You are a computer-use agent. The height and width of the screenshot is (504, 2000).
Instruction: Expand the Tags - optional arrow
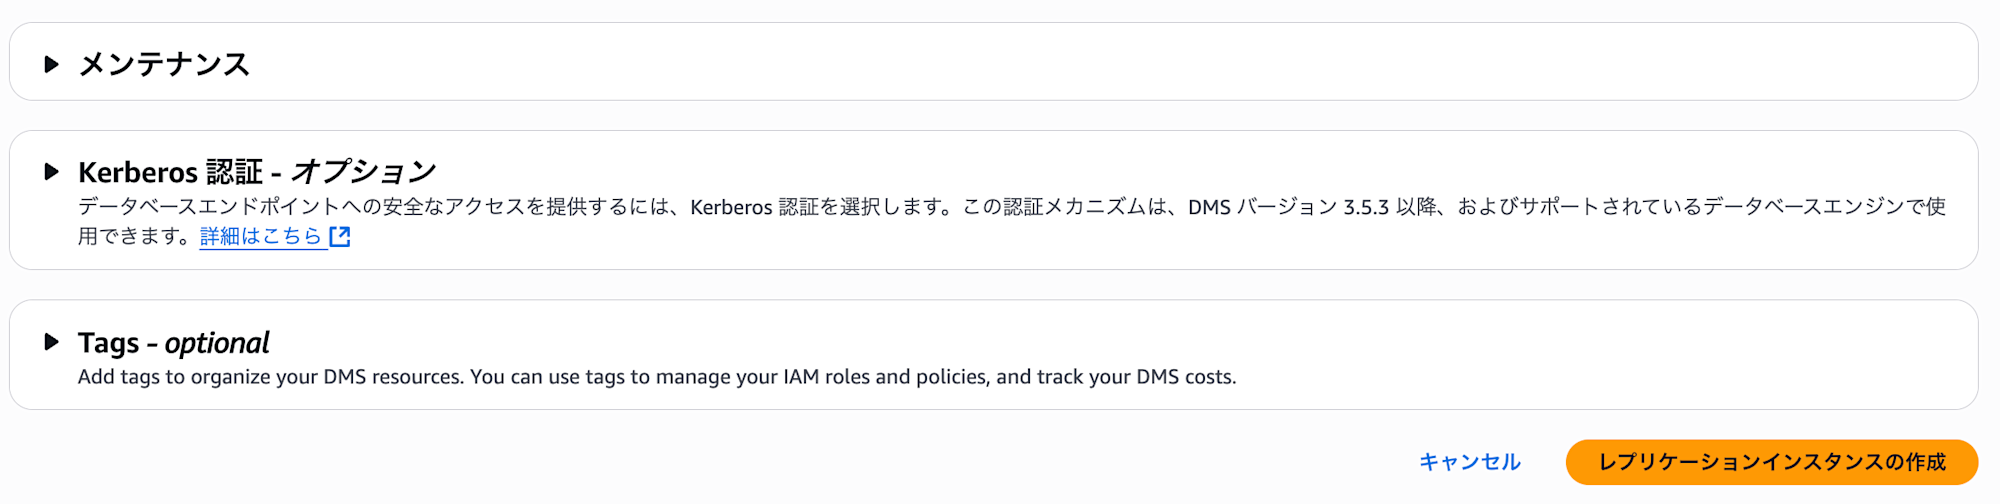pyautogui.click(x=51, y=342)
